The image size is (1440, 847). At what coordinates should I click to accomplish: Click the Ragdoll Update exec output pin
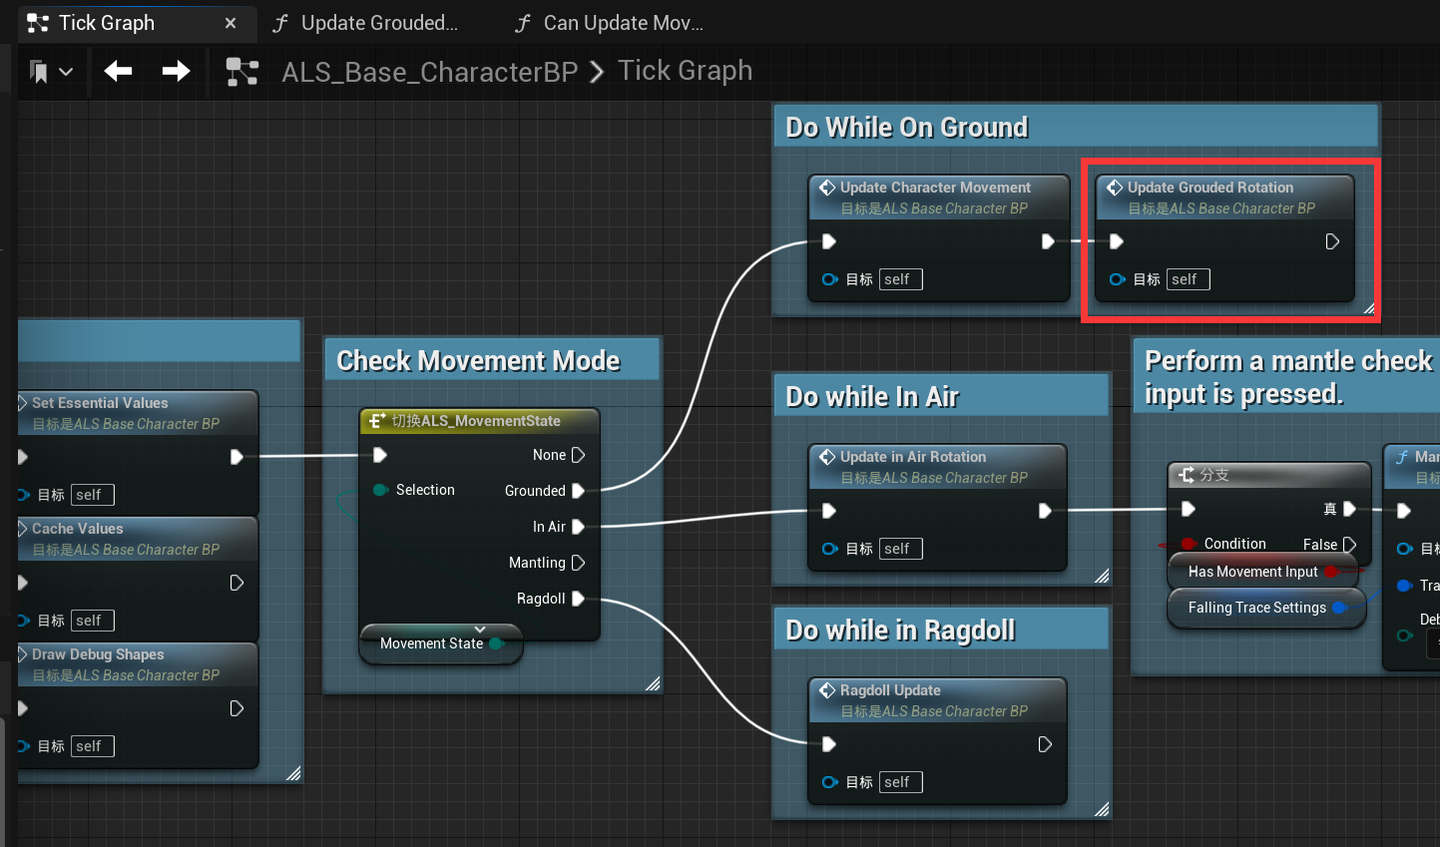coord(1045,744)
